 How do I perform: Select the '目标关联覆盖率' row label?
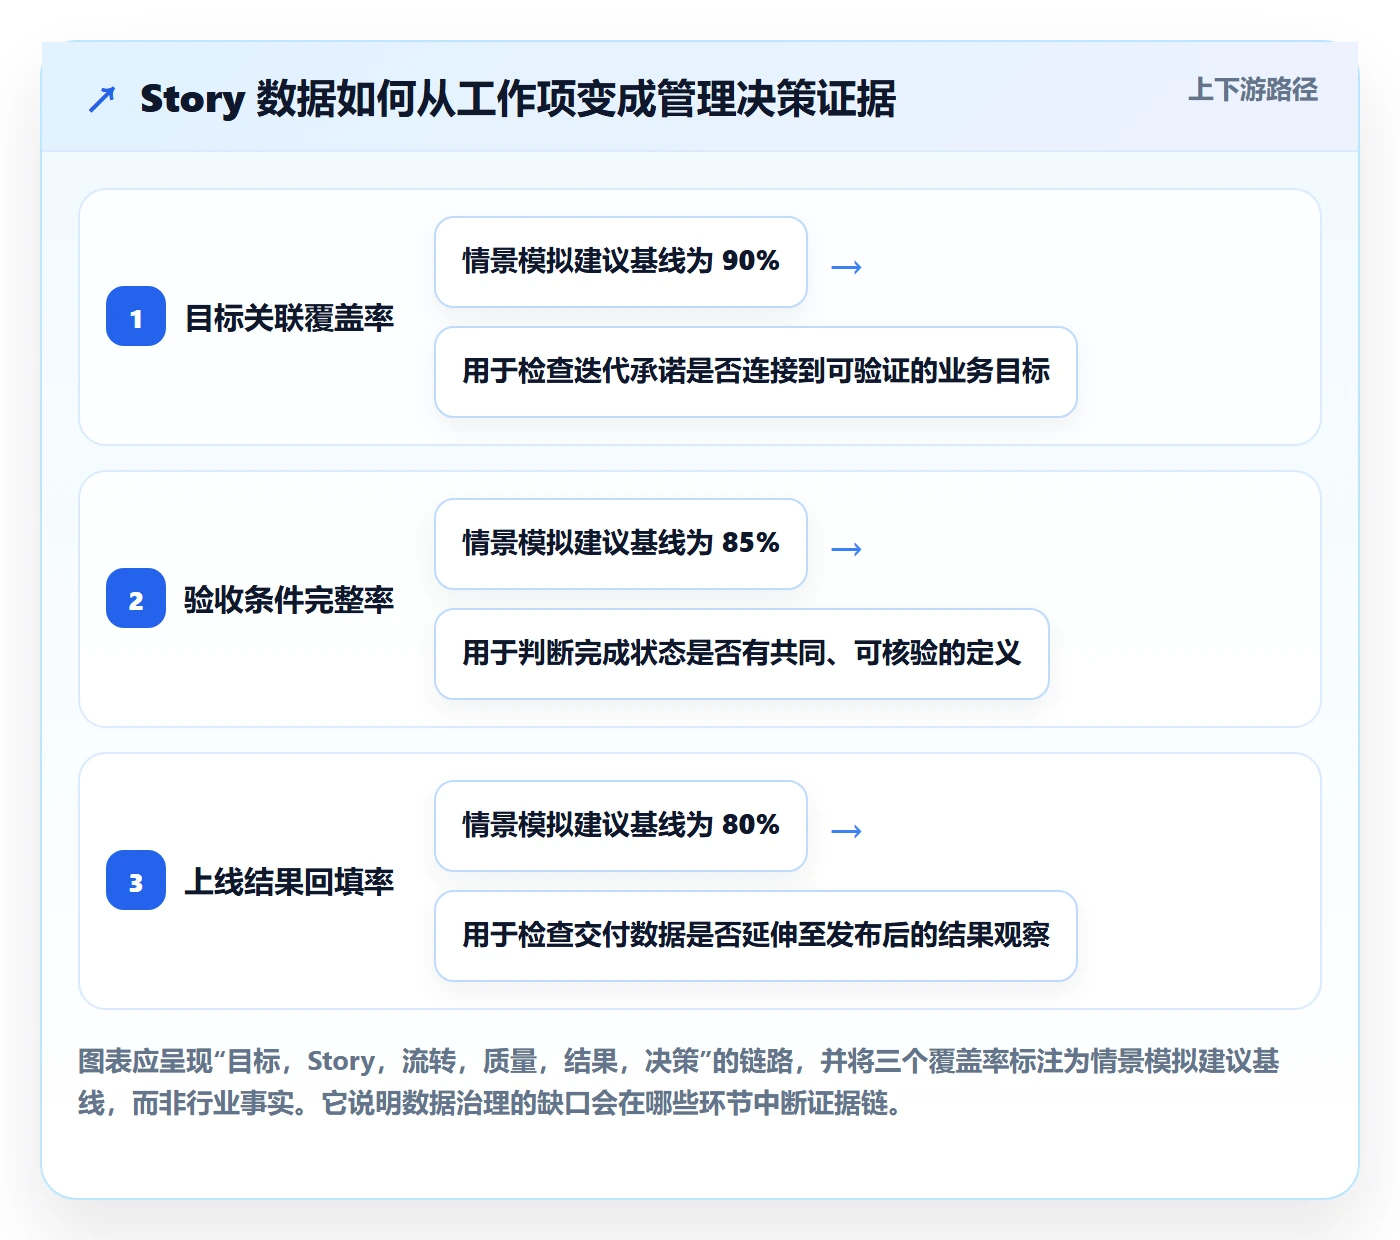289,318
